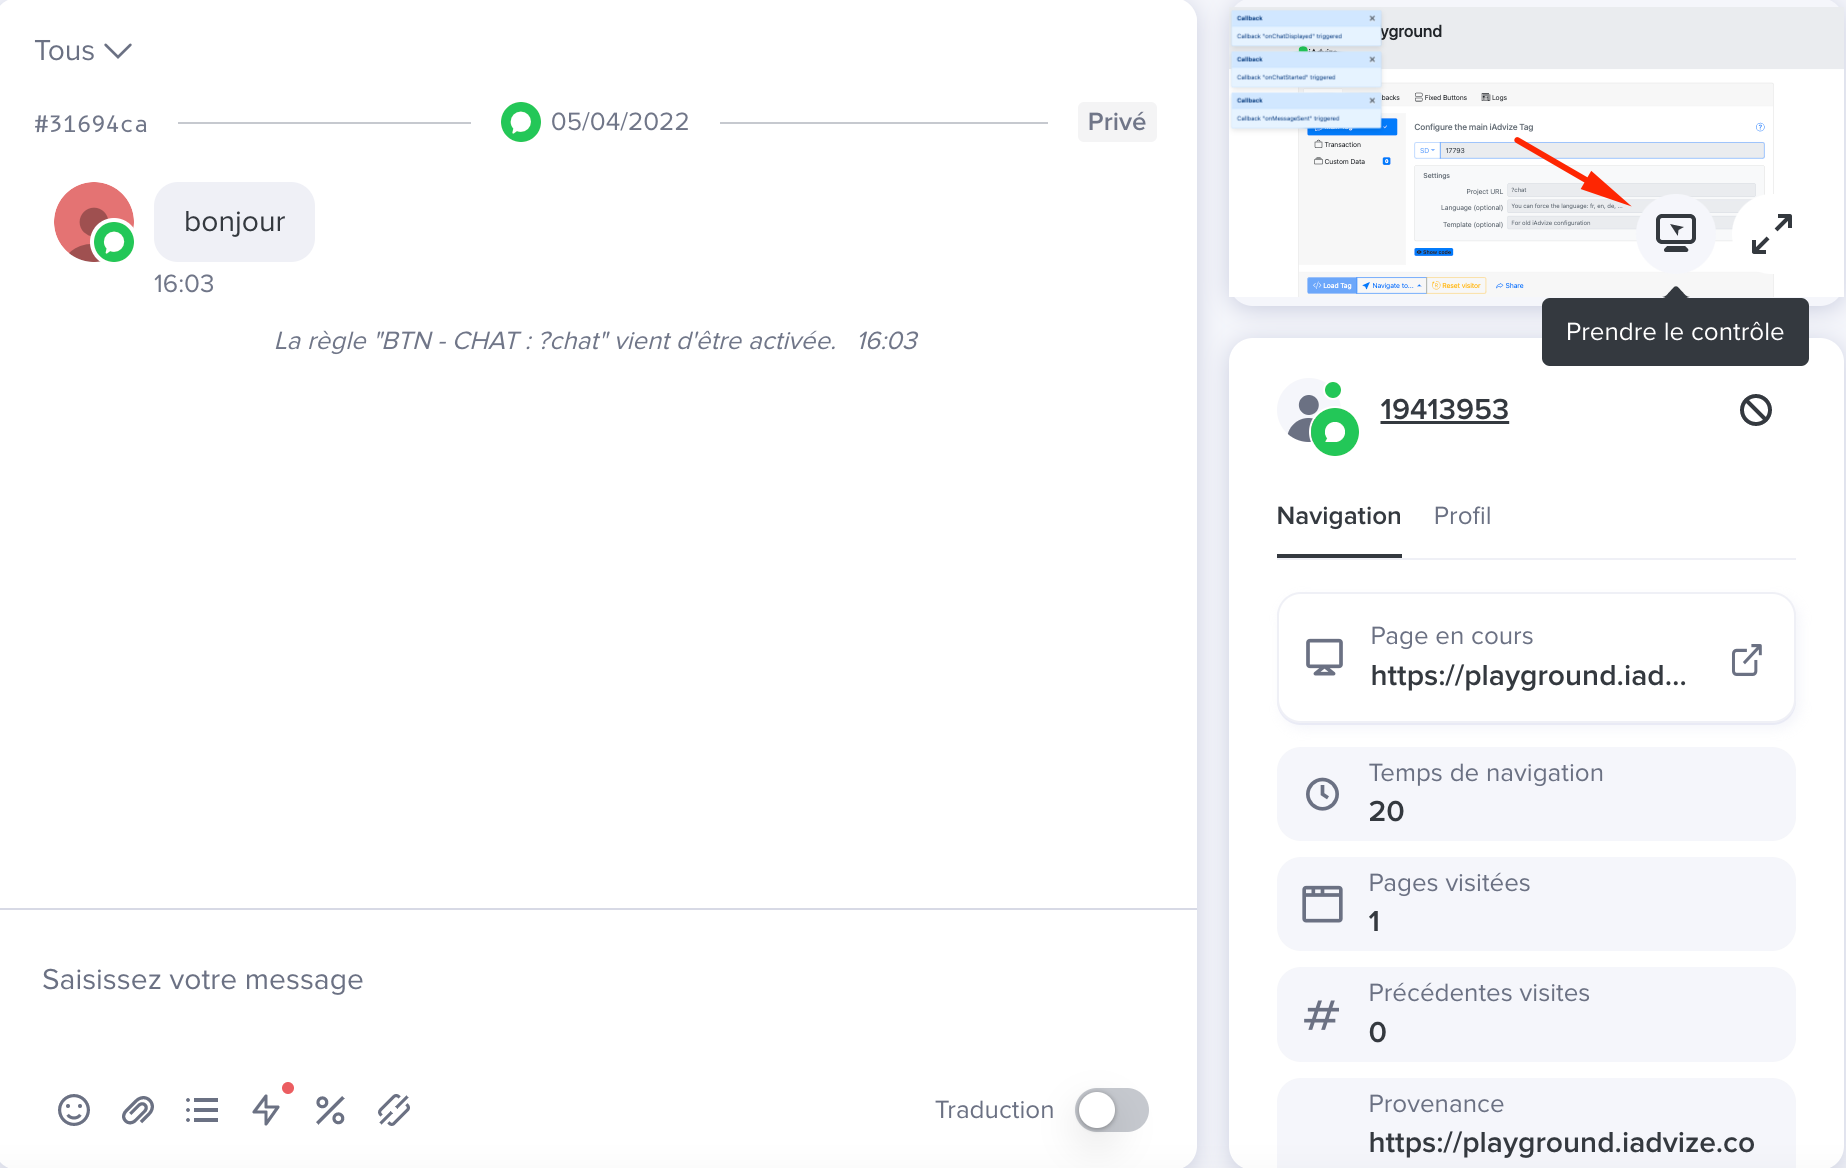Click the Privé label

(1117, 122)
